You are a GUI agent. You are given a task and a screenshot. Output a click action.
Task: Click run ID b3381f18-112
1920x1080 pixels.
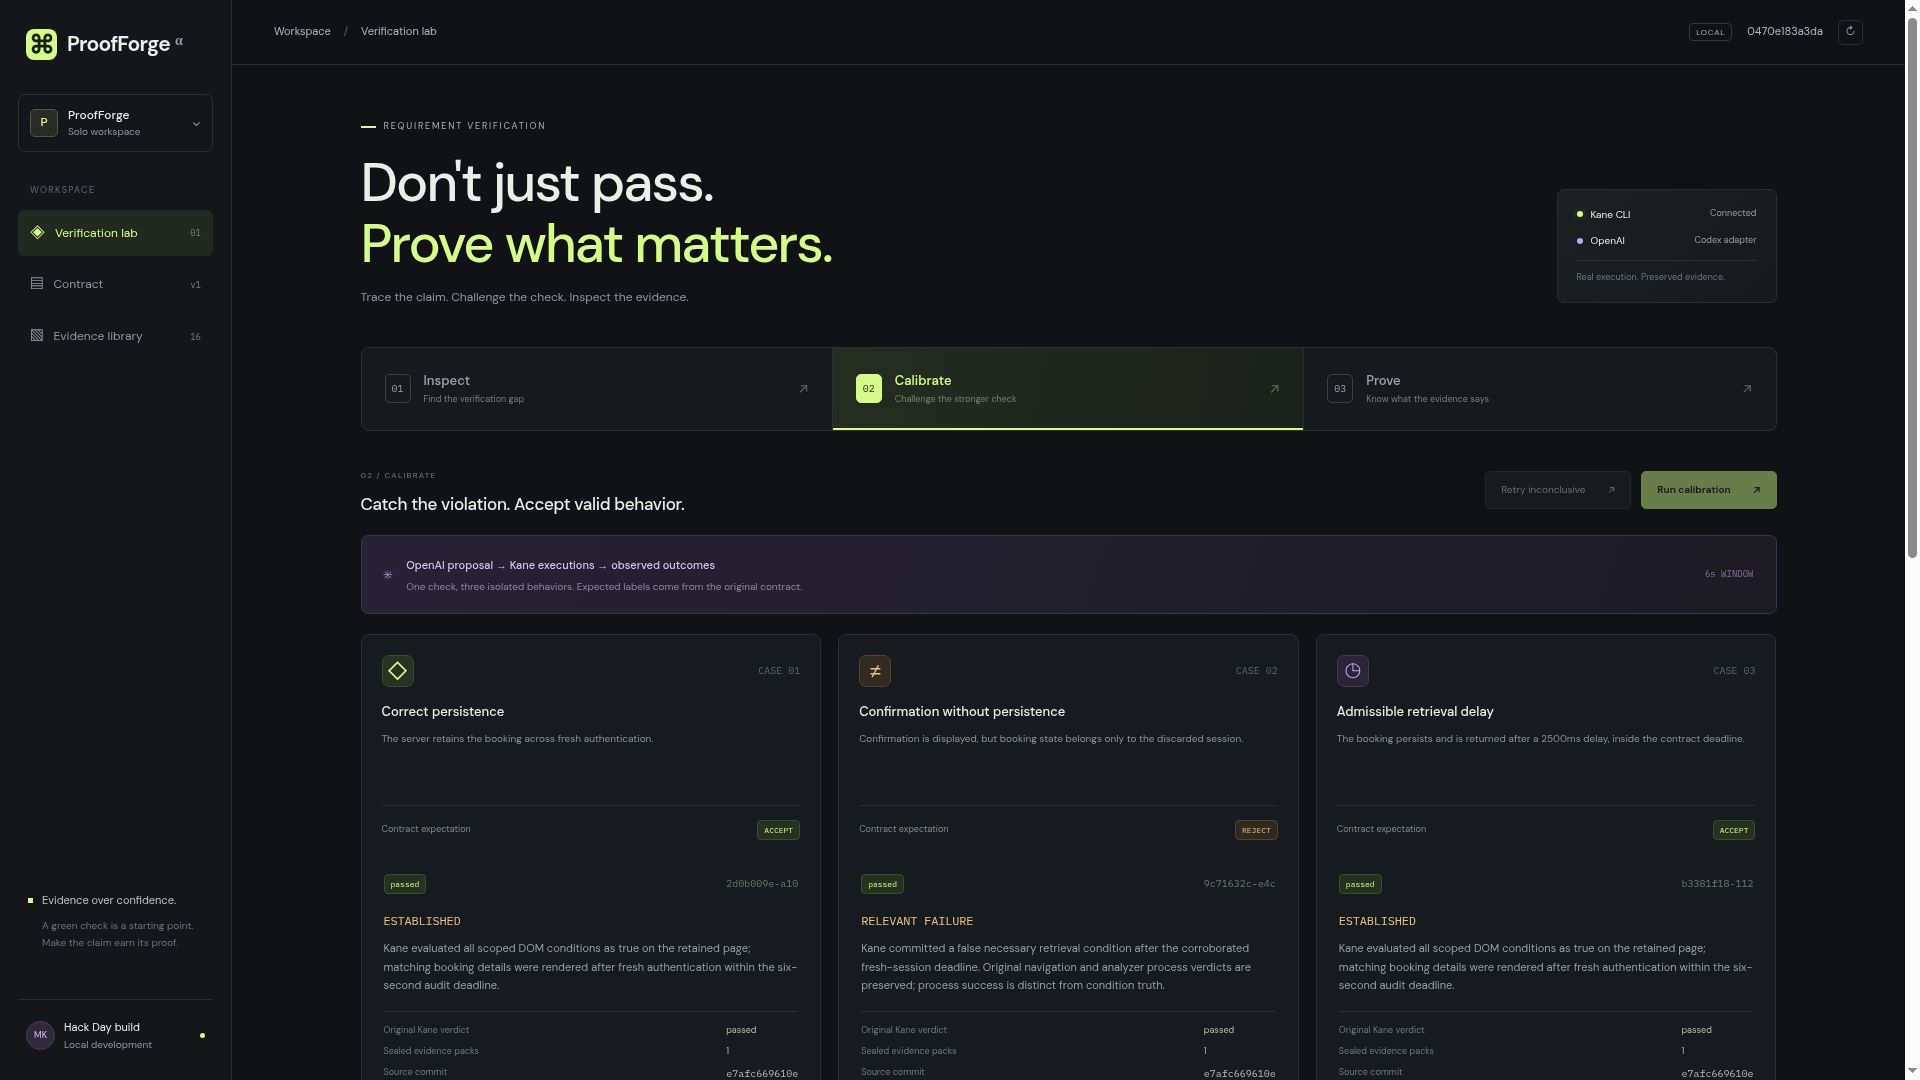(1717, 884)
